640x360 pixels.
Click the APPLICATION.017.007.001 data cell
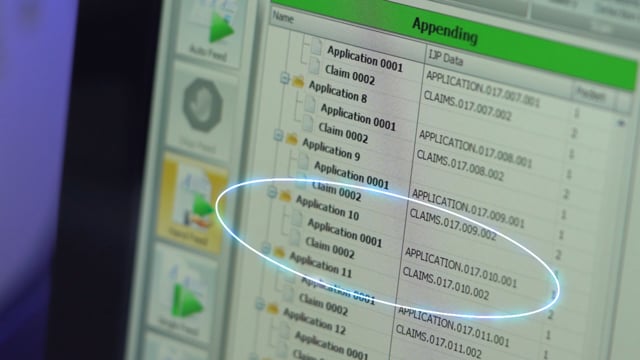(x=483, y=89)
